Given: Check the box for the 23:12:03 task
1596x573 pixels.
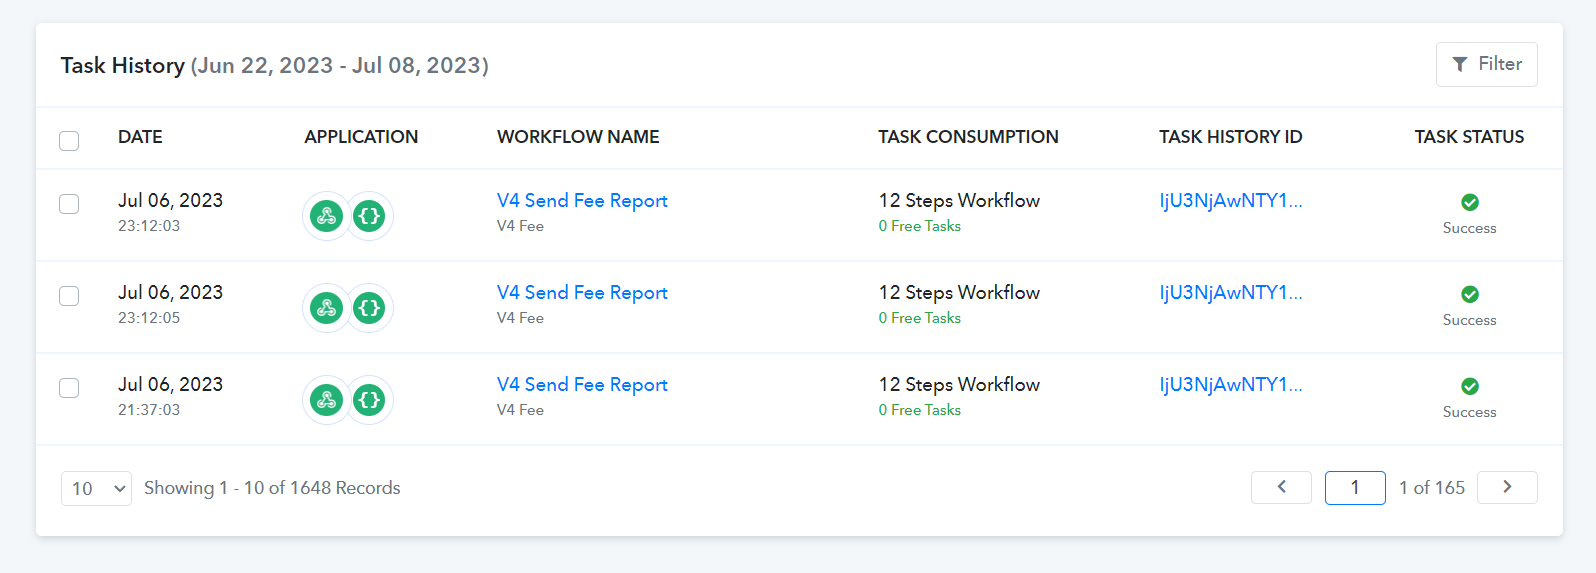Looking at the screenshot, I should (69, 204).
